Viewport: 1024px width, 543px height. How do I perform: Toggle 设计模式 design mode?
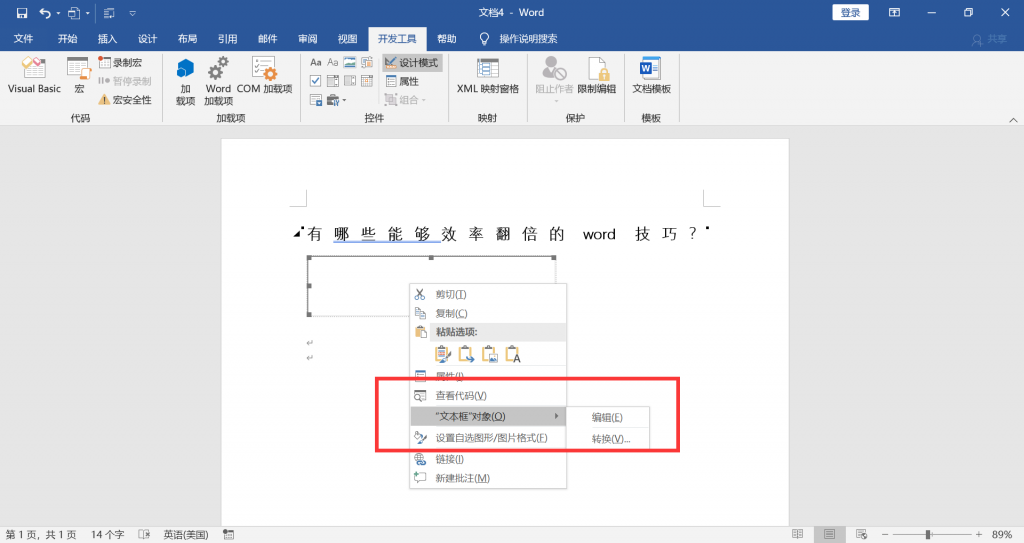[x=412, y=63]
